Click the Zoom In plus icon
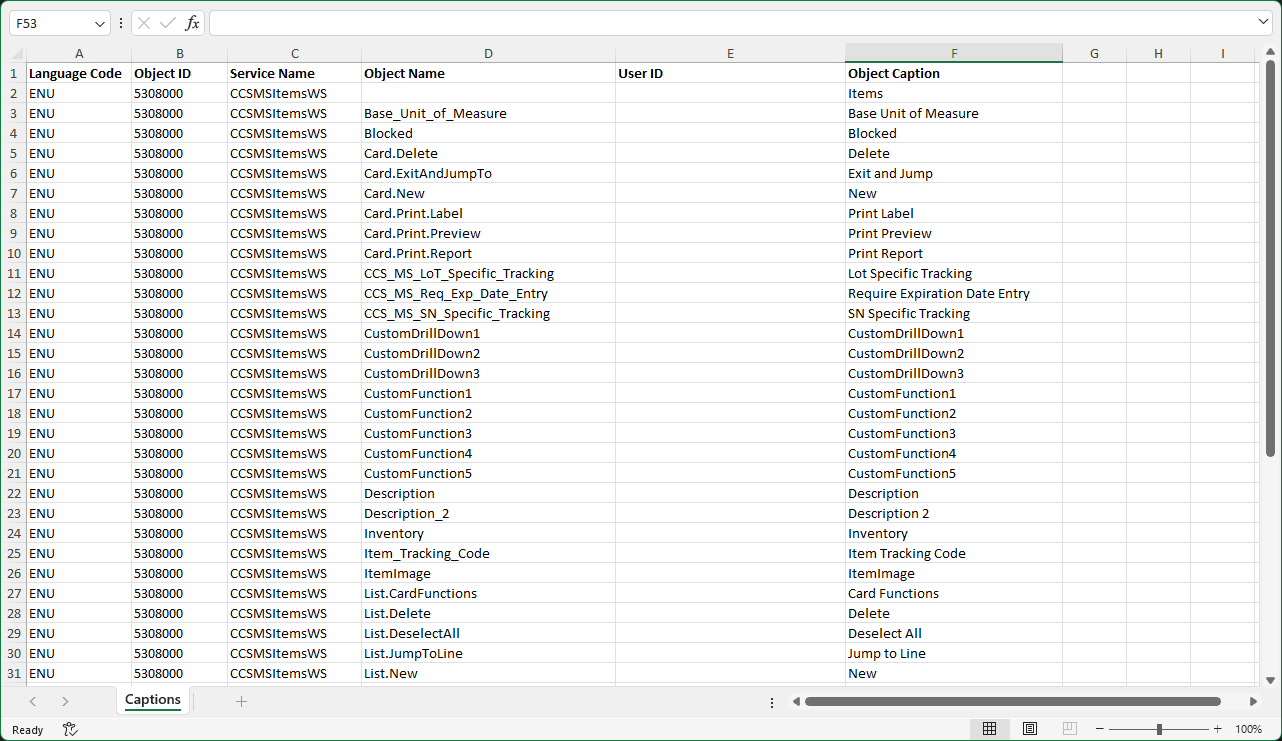The height and width of the screenshot is (741, 1282). click(x=1217, y=729)
